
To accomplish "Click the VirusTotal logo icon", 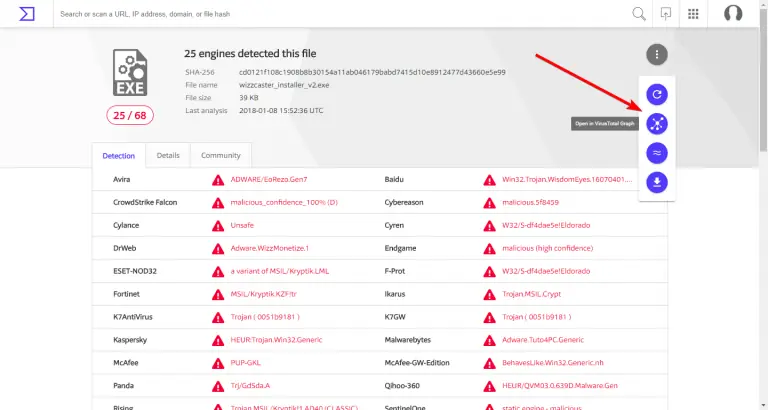I will pyautogui.click(x=27, y=14).
